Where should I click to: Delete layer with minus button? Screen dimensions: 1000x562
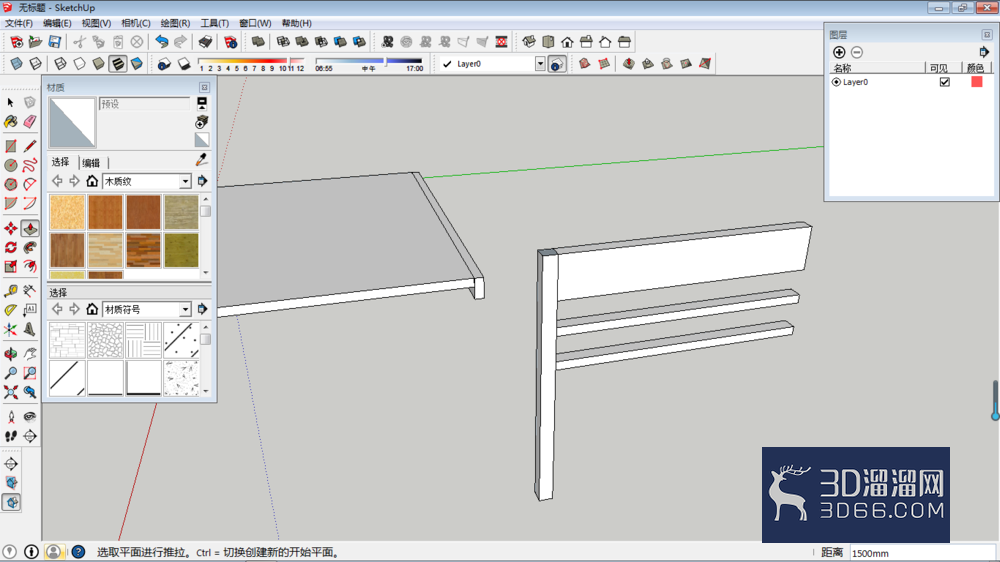tap(857, 52)
